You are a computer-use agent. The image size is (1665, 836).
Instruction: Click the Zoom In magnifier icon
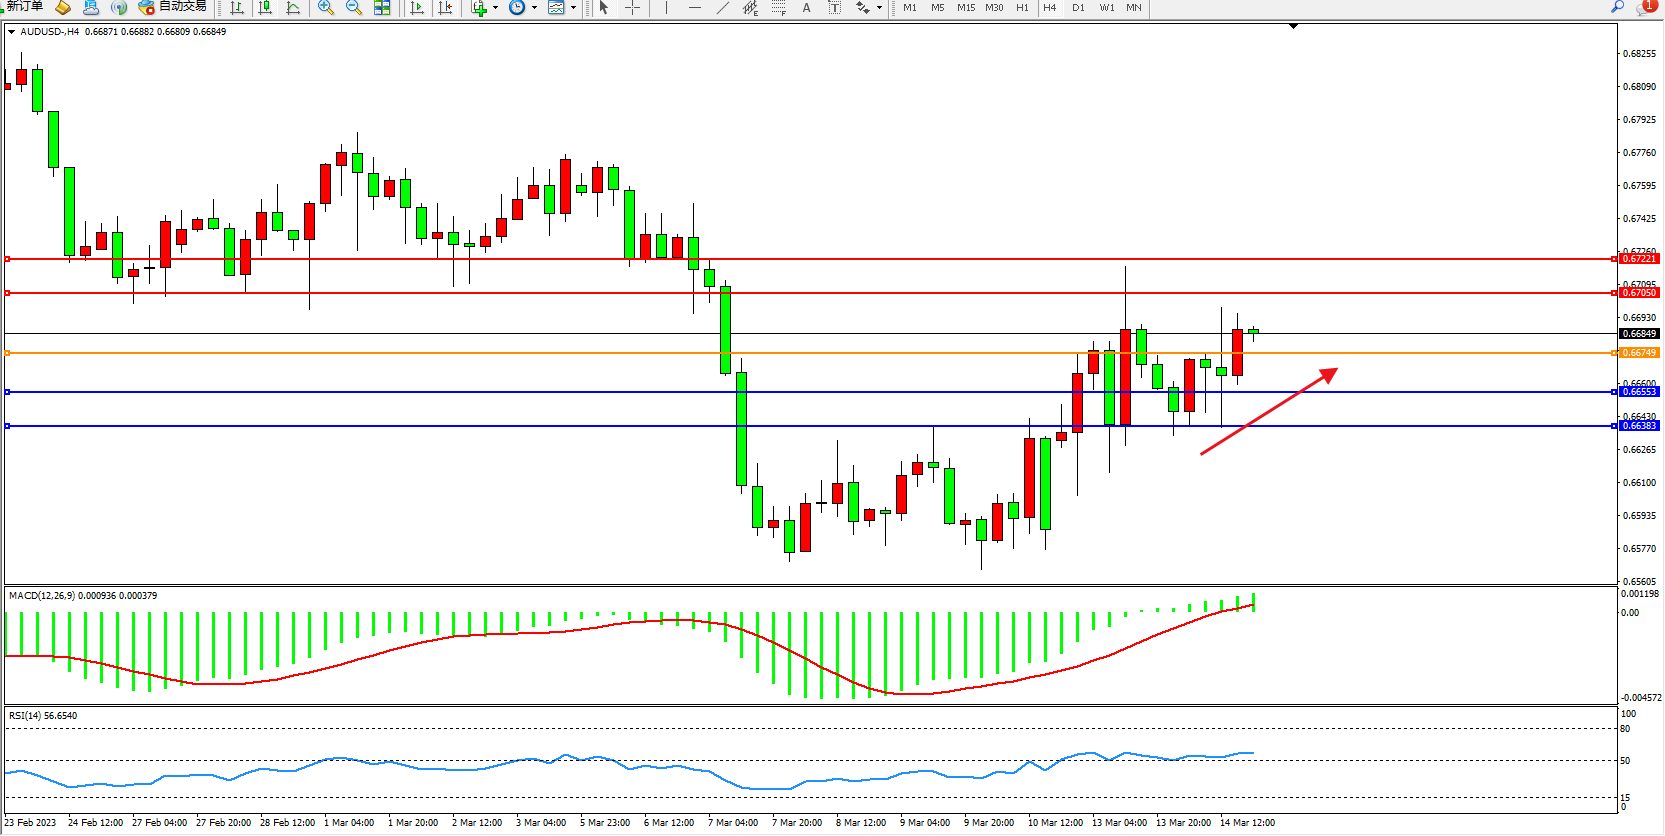[x=326, y=7]
